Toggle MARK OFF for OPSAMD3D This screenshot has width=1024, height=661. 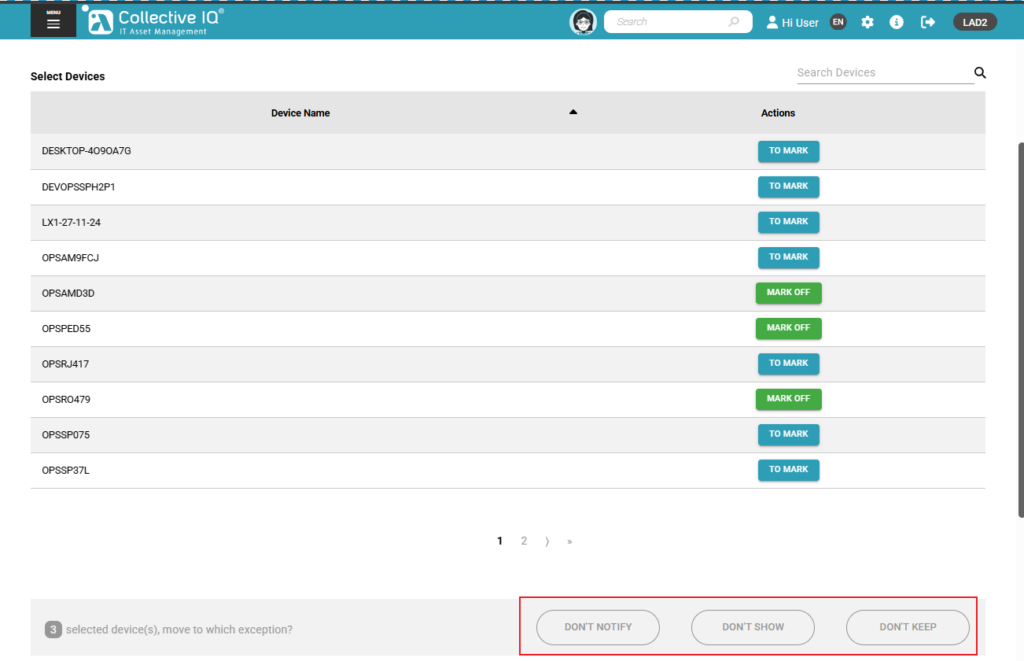(x=788, y=293)
